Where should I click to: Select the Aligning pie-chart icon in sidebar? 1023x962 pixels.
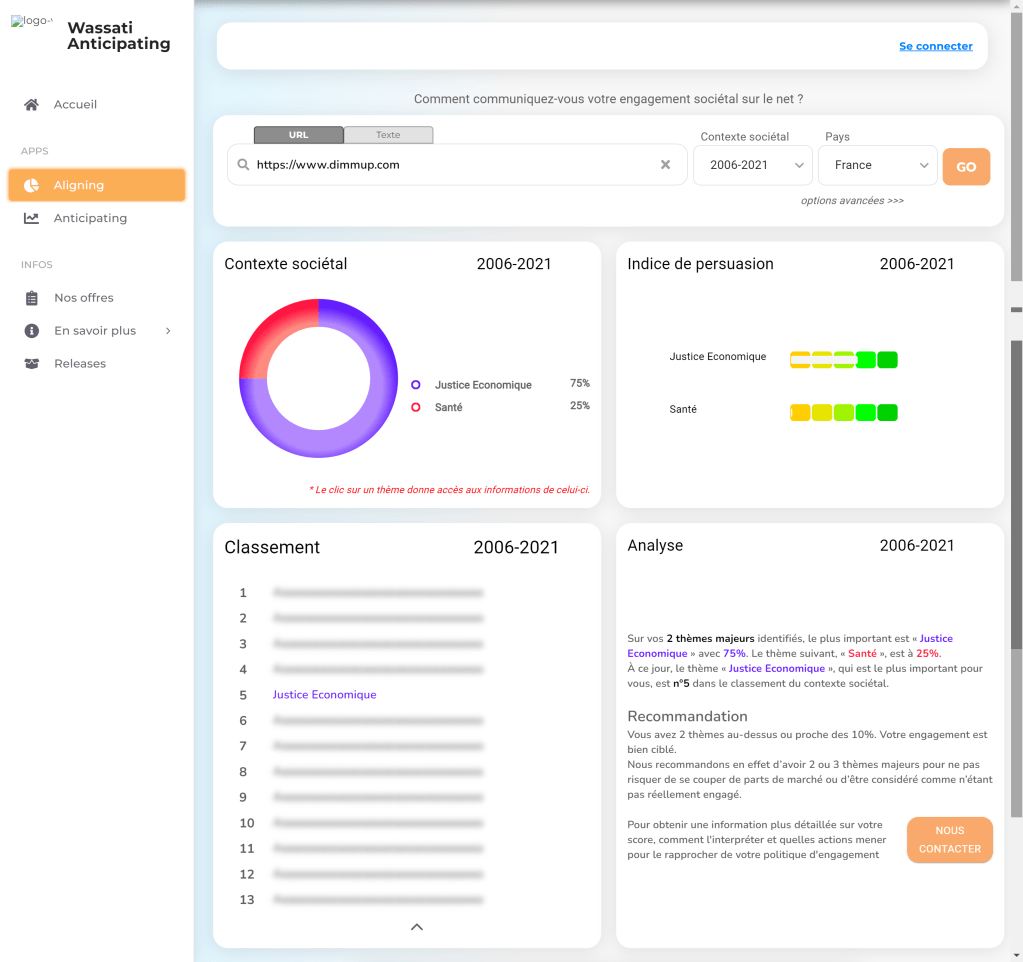click(31, 184)
